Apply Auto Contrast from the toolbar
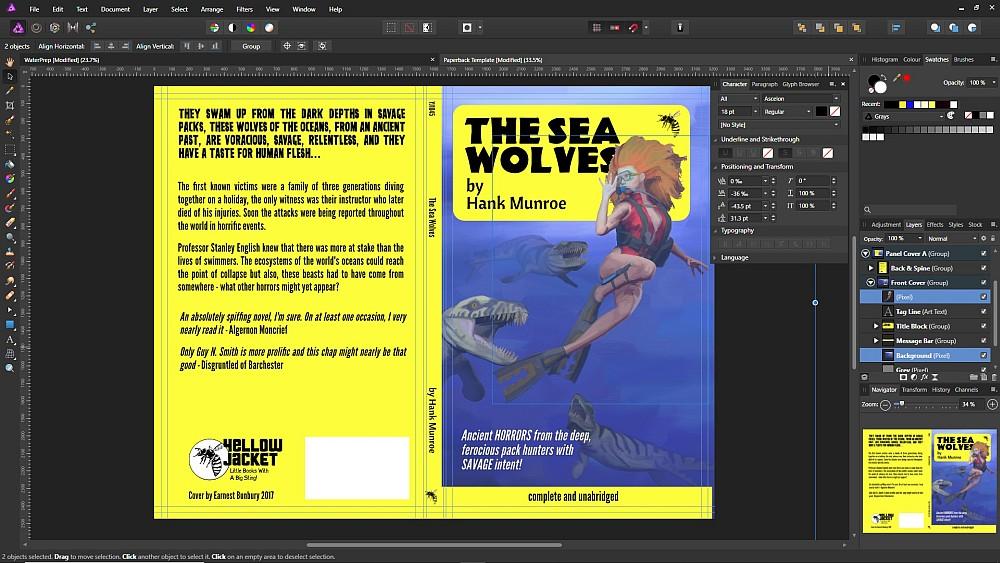1000x563 pixels. pyautogui.click(x=232, y=27)
